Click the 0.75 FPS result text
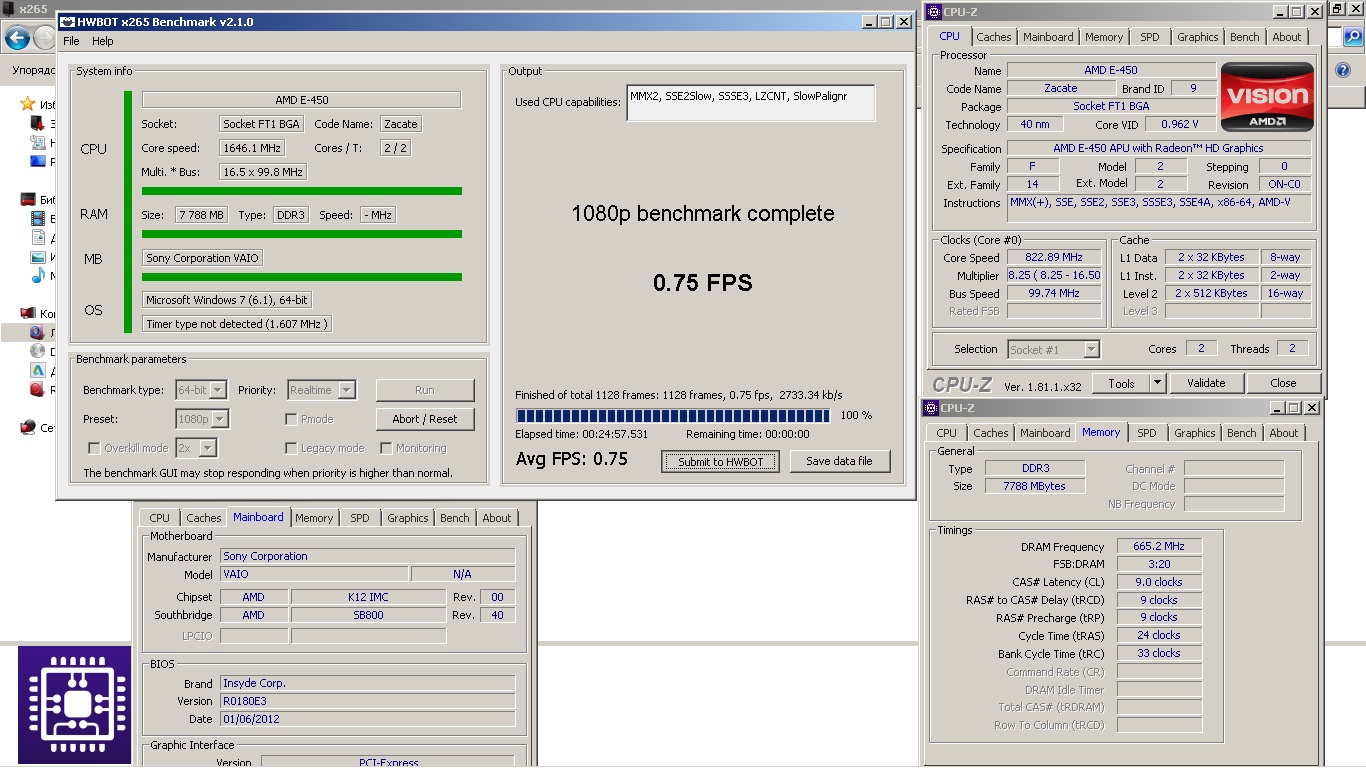 [703, 283]
